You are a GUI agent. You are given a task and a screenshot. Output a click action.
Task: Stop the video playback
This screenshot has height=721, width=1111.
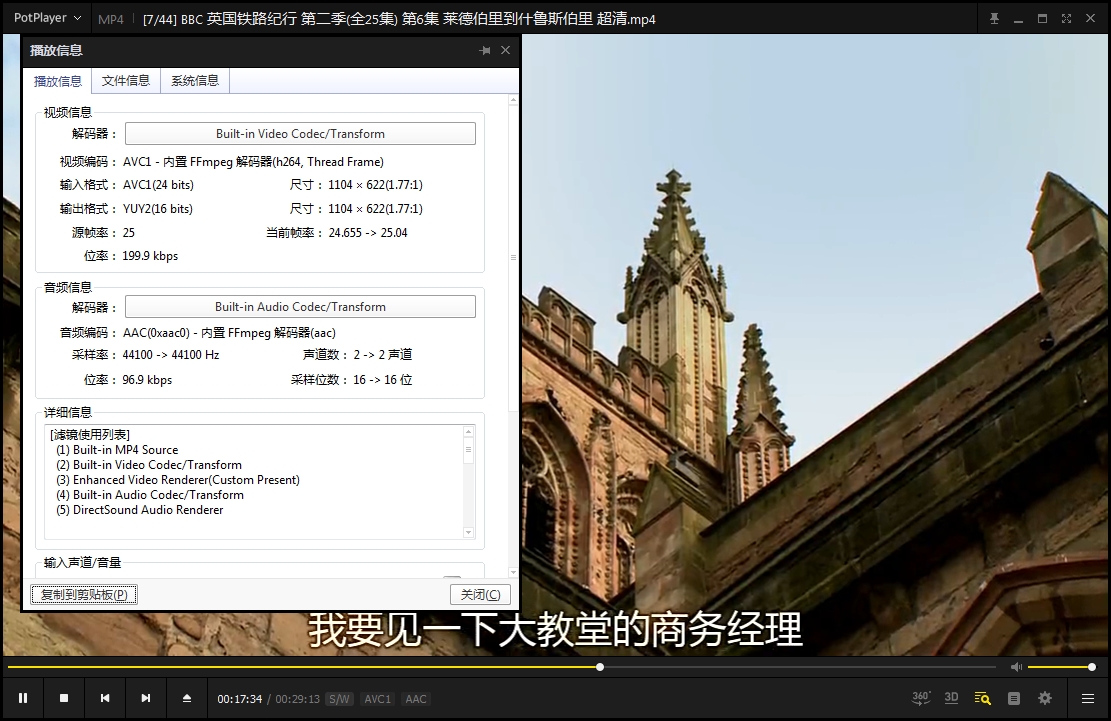coord(64,698)
